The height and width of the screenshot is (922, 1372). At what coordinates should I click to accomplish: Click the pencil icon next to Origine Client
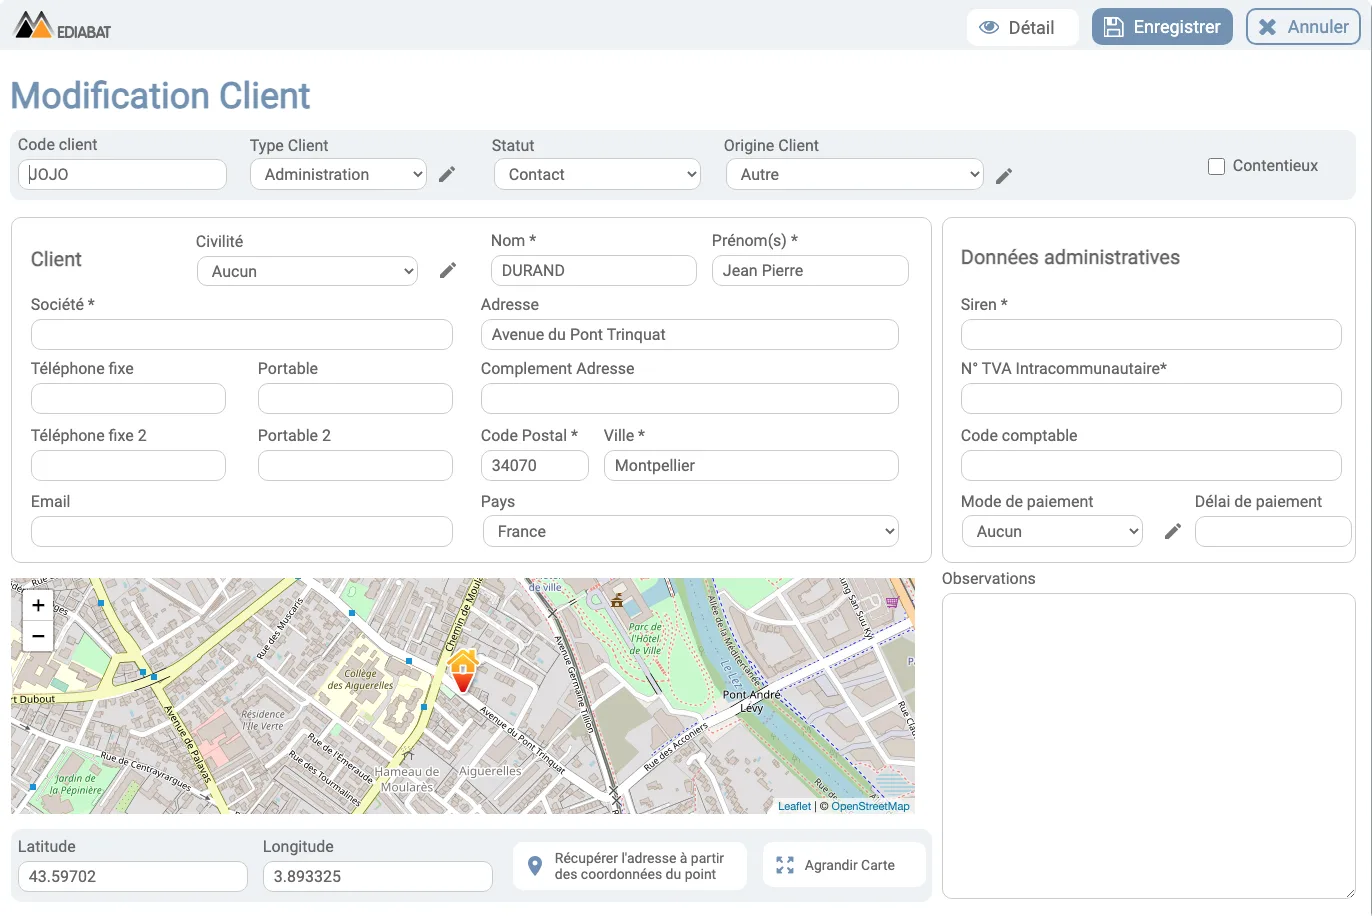1004,175
